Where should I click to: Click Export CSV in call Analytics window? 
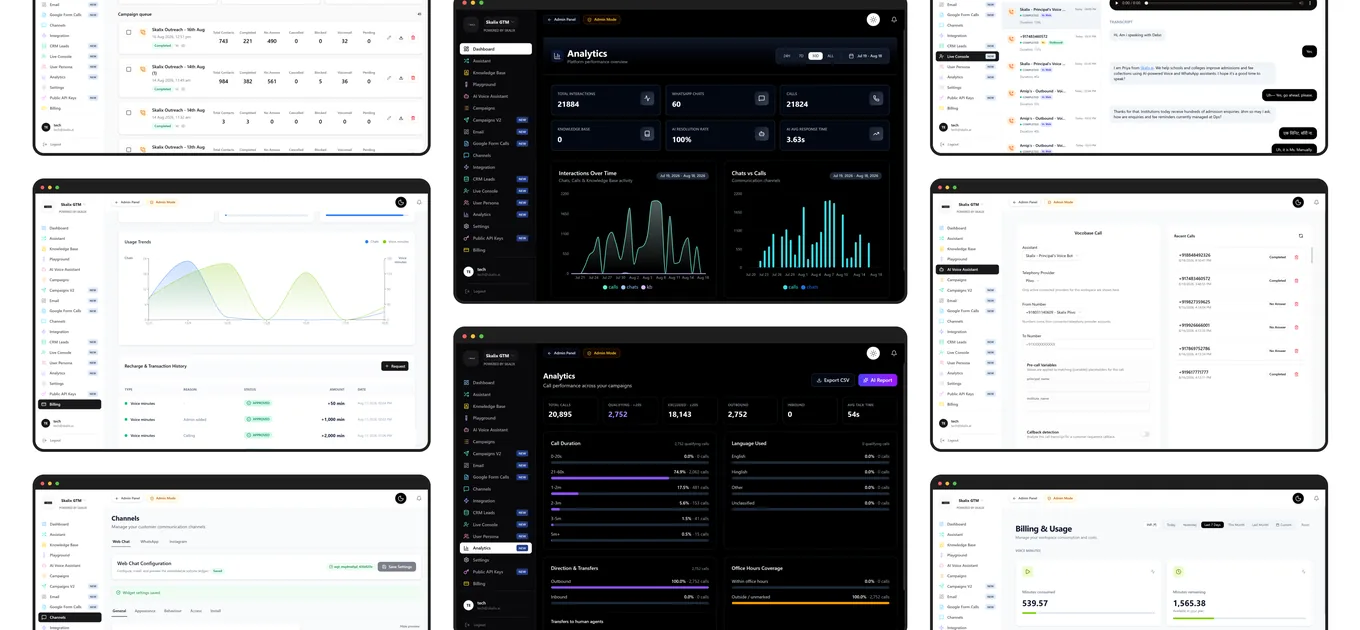coord(833,380)
